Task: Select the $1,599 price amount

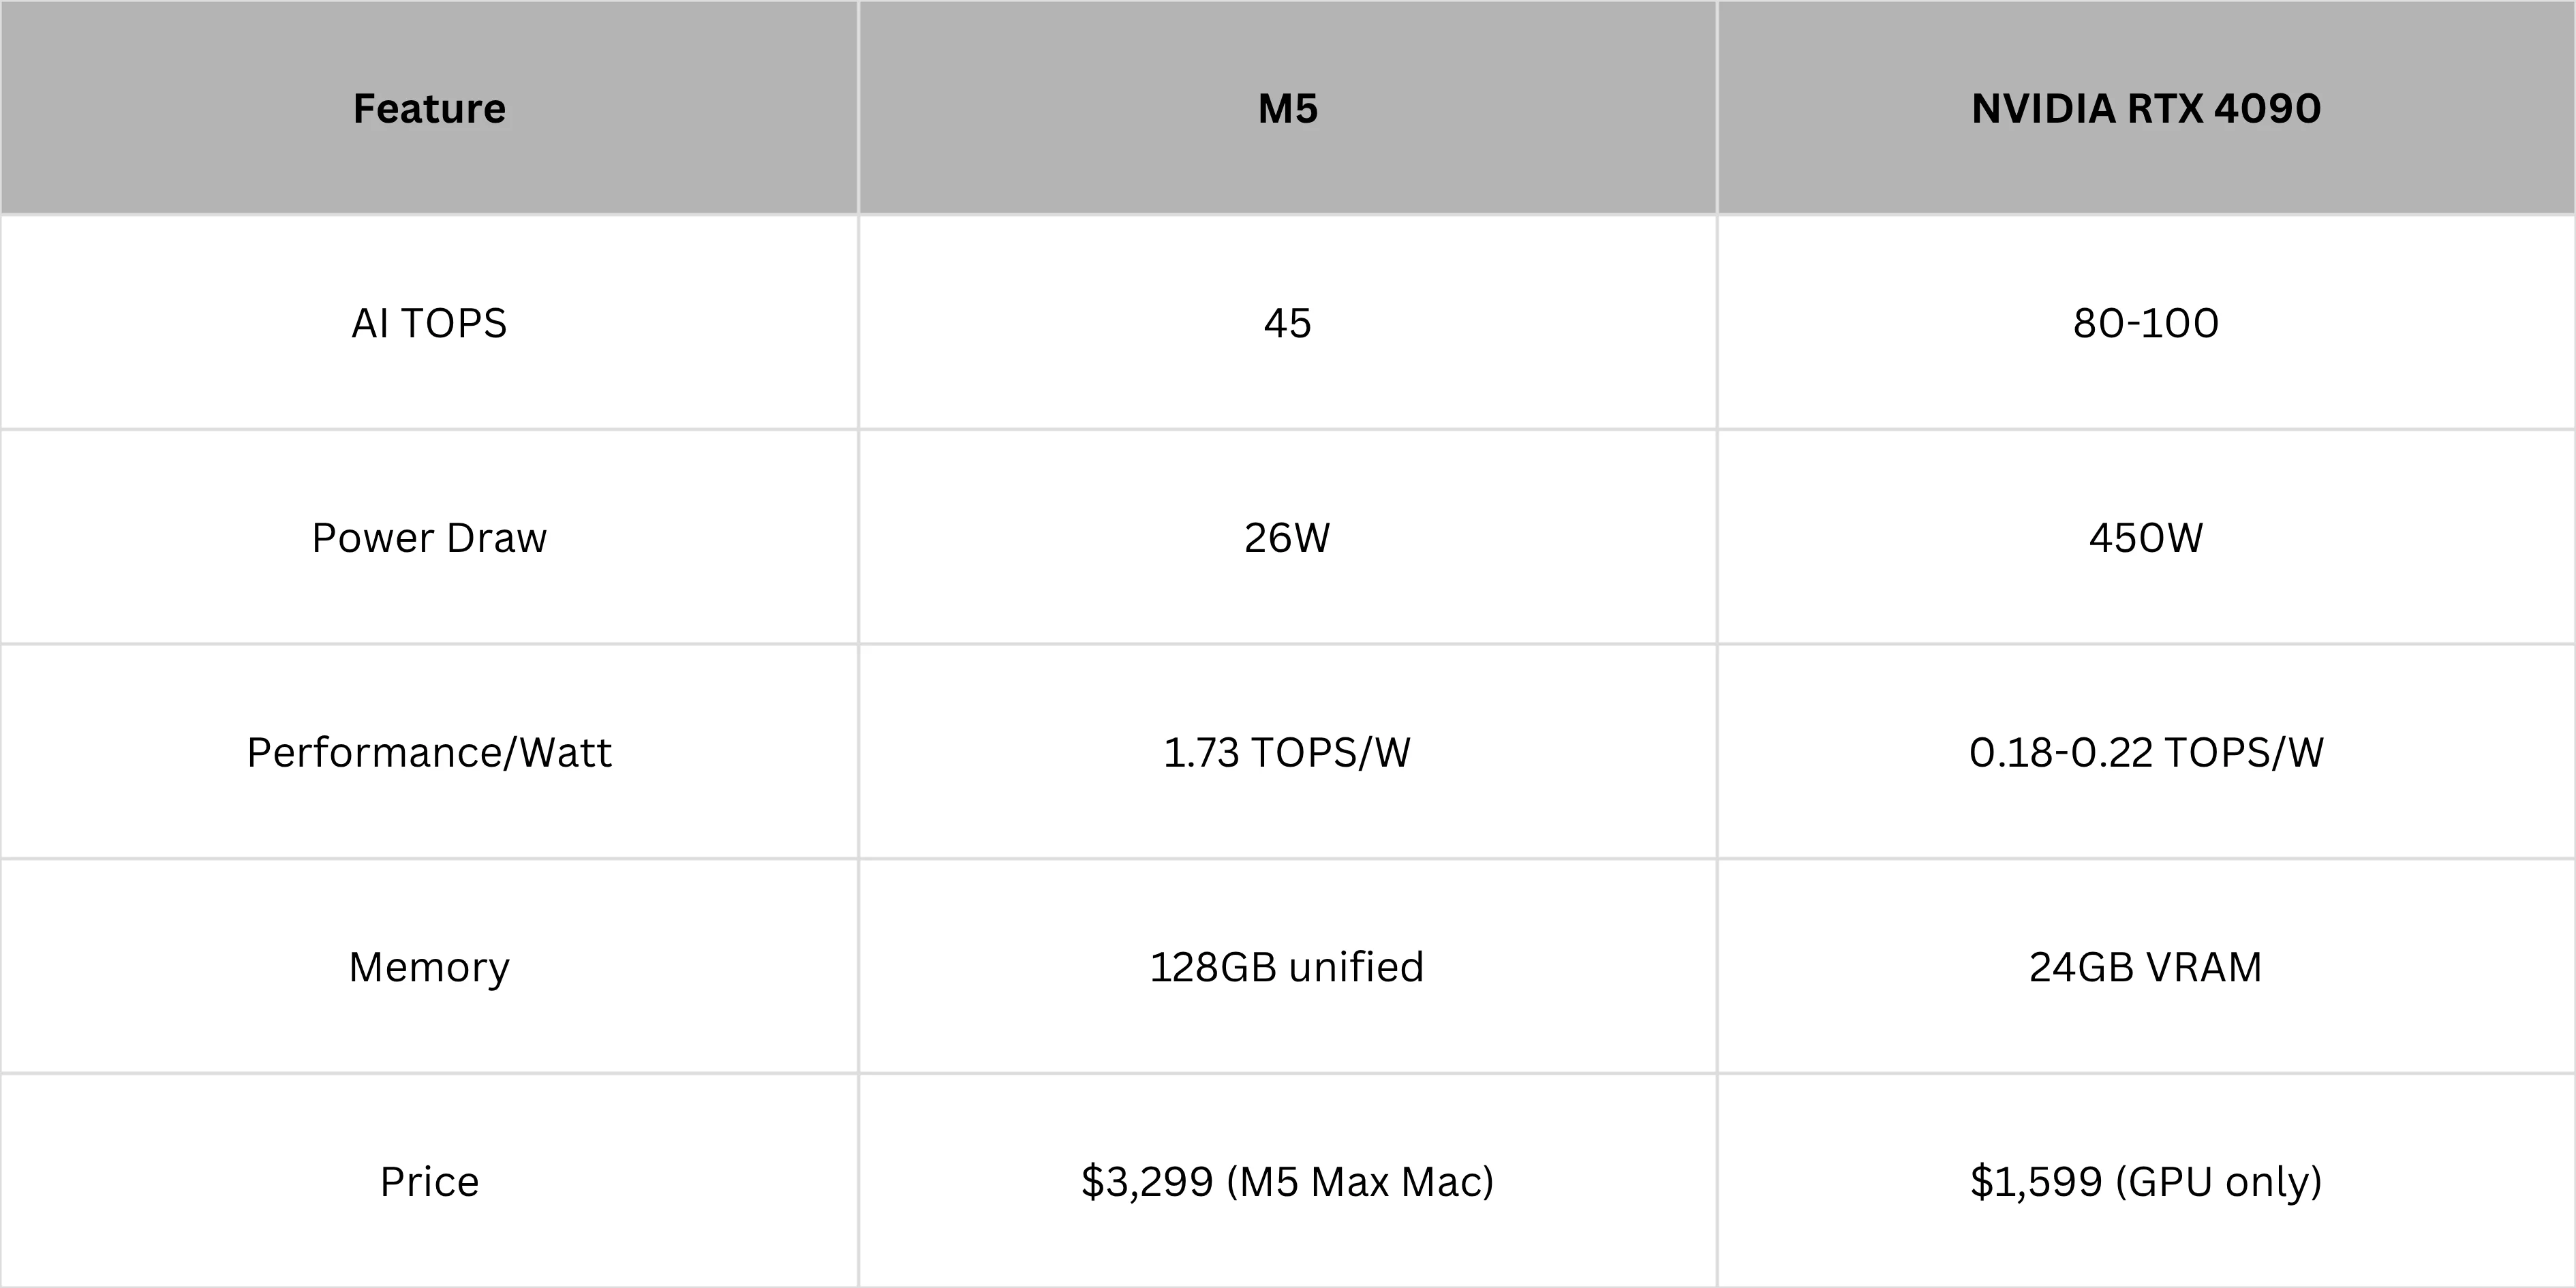Action: pos(2036,1182)
